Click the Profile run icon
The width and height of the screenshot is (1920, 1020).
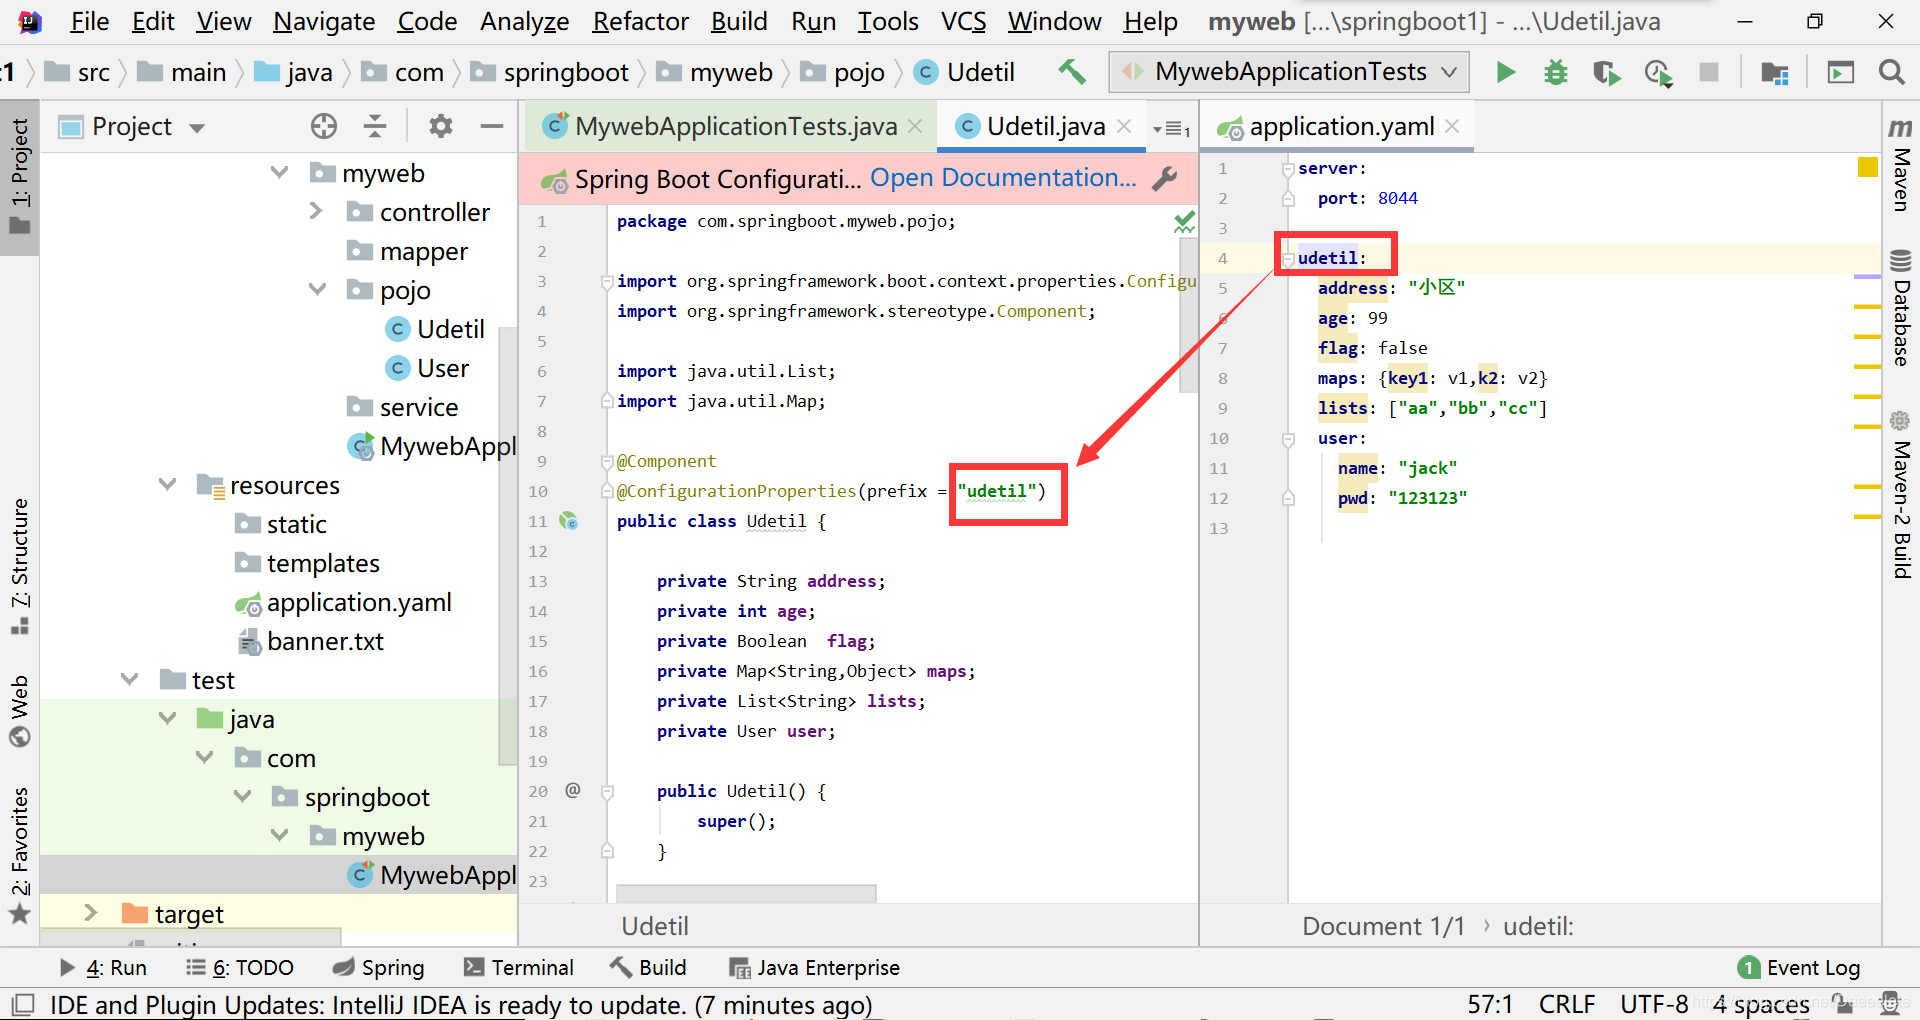[1658, 73]
